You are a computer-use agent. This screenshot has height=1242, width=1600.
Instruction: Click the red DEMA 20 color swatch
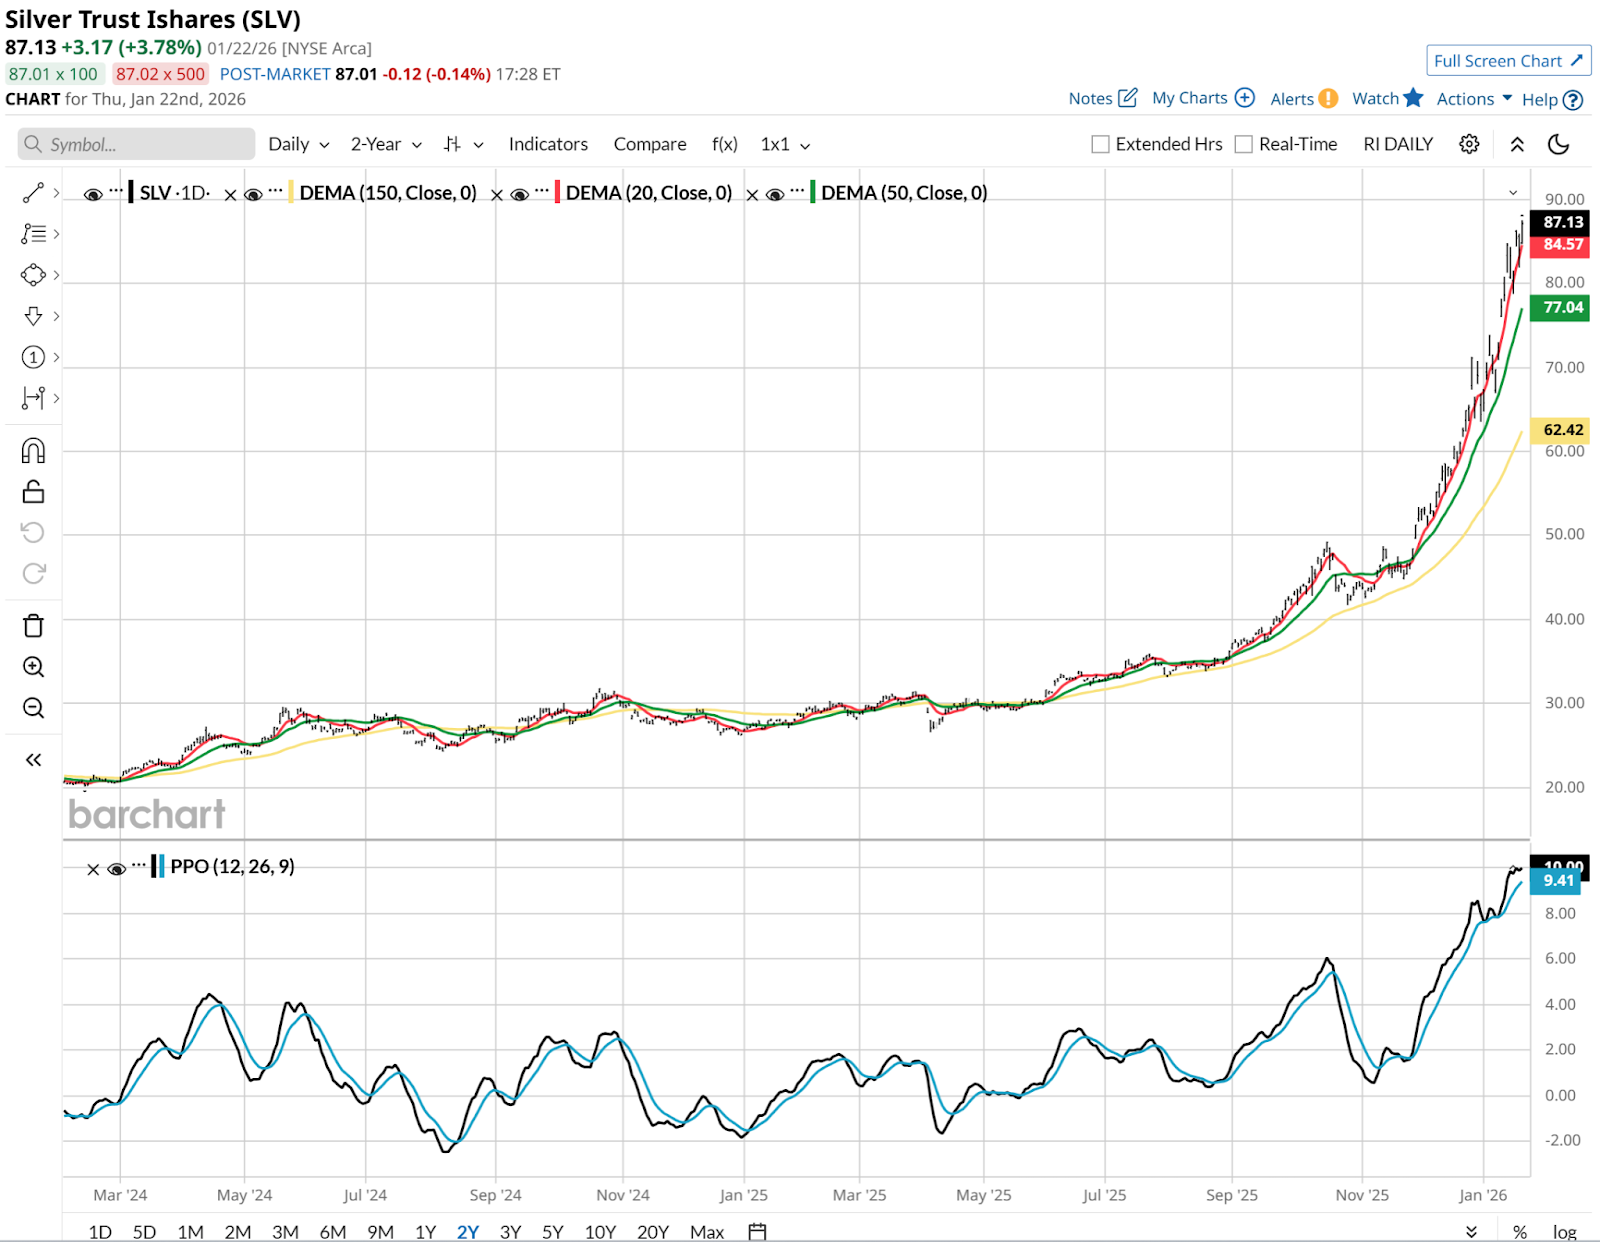tap(557, 192)
